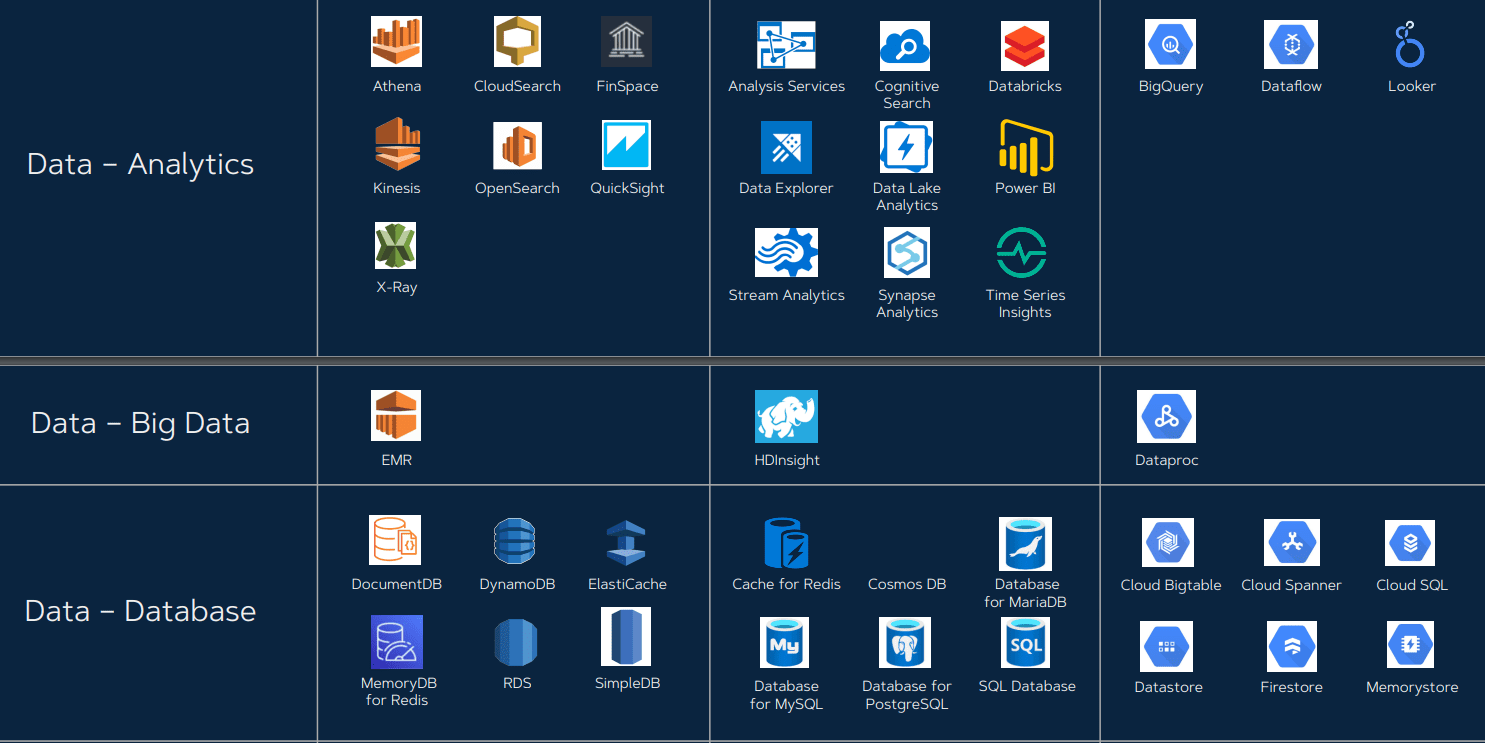This screenshot has width=1485, height=743.
Task: Open the Looker icon
Action: click(1410, 44)
